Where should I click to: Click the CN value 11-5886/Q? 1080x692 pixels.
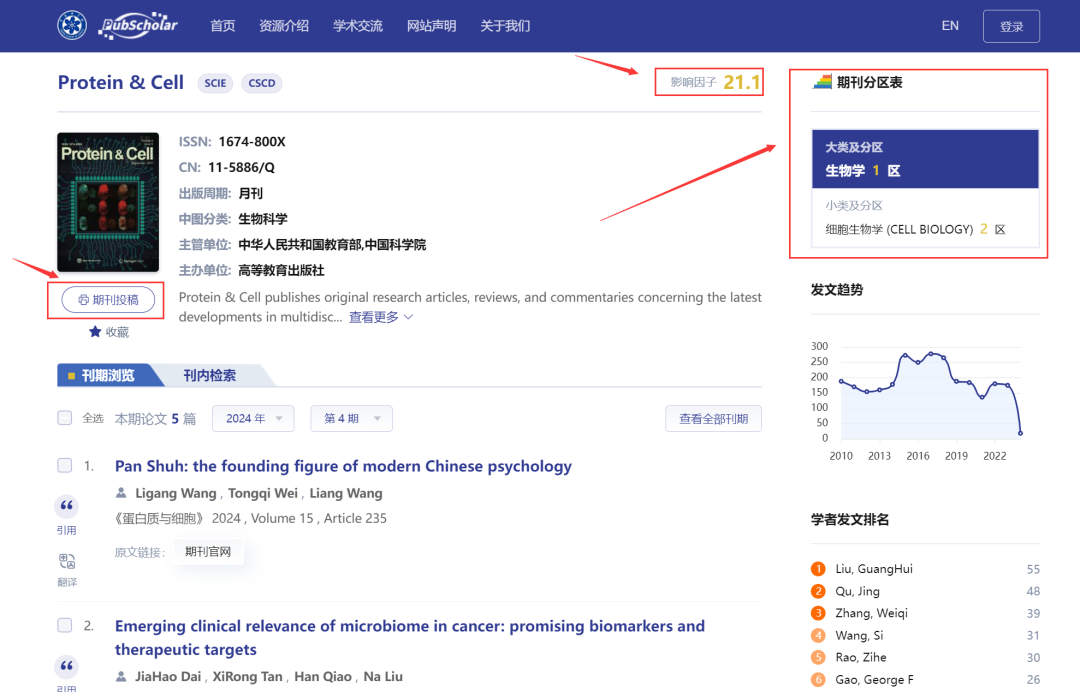[241, 167]
